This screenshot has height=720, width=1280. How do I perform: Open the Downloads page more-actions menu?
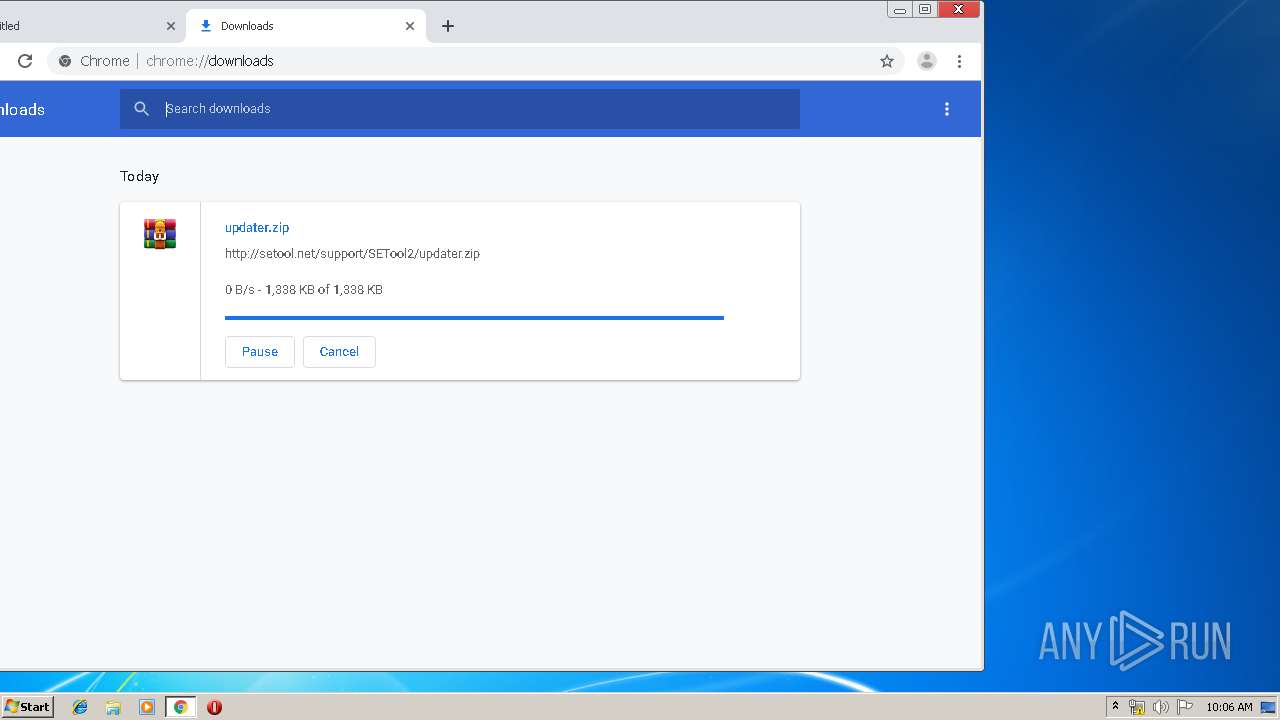[947, 109]
